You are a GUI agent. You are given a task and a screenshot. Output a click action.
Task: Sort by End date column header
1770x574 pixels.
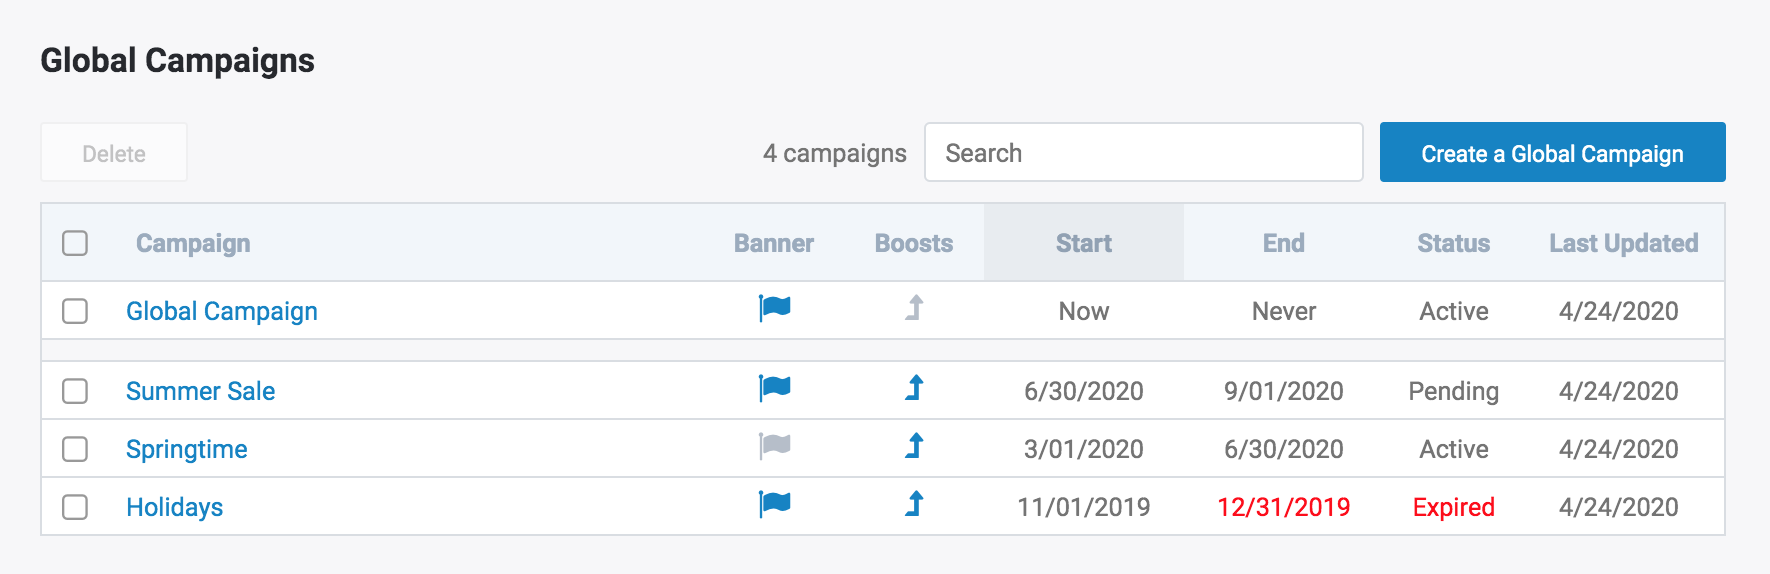click(1283, 243)
